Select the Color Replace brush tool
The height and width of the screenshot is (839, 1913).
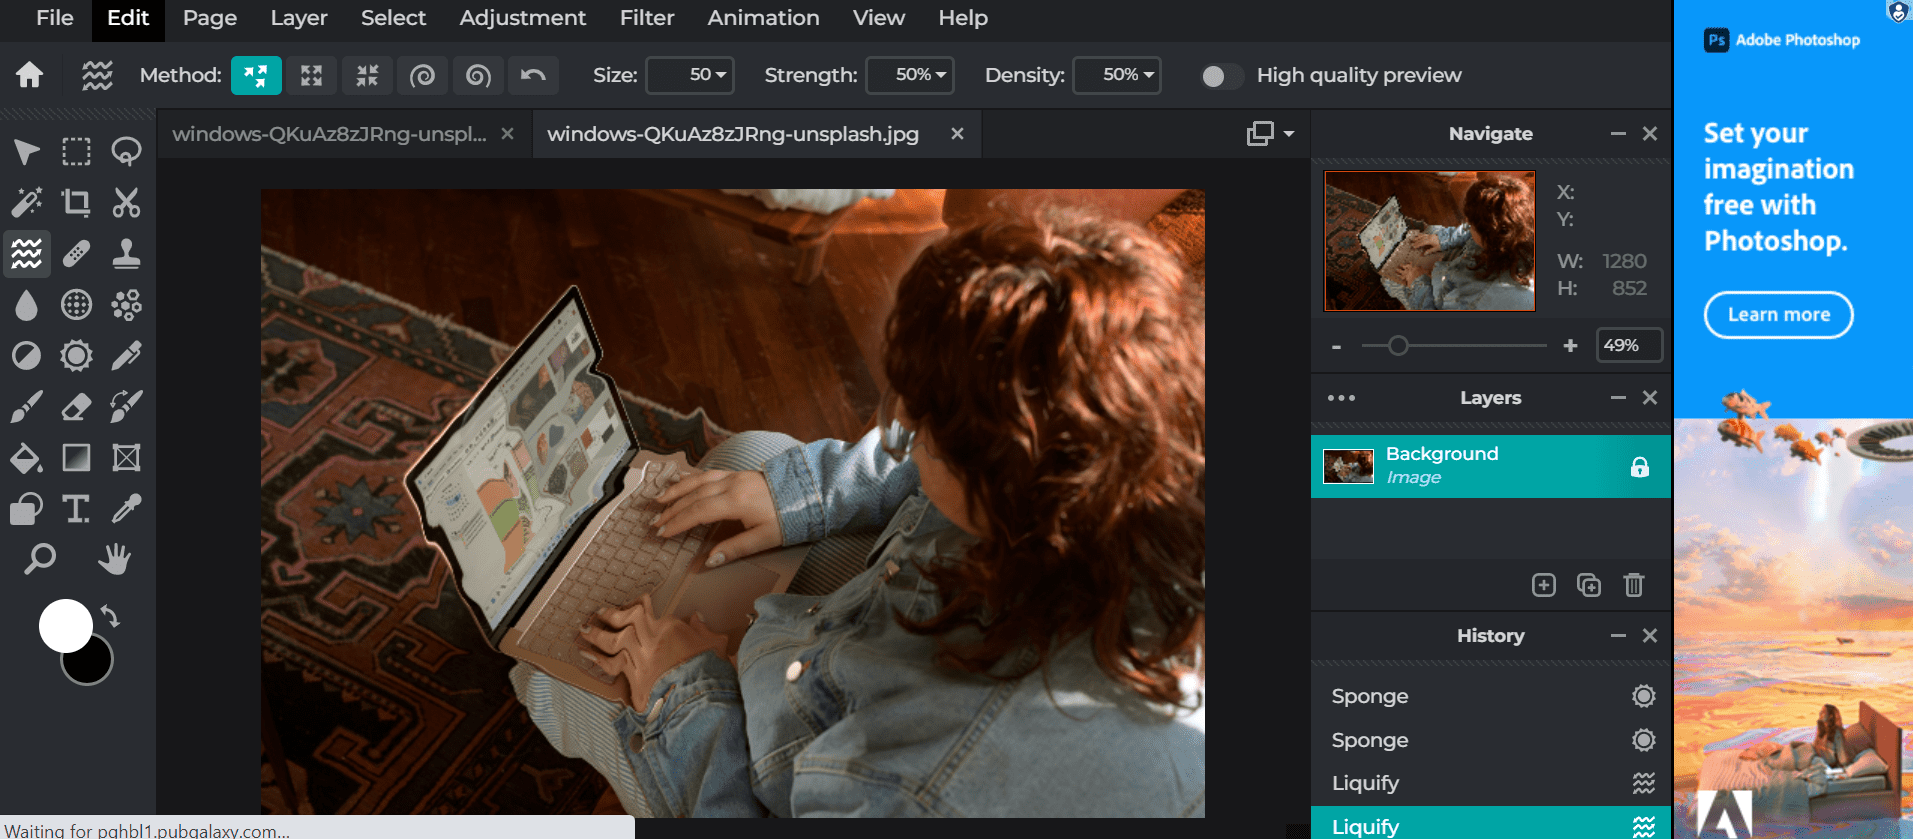tap(126, 407)
